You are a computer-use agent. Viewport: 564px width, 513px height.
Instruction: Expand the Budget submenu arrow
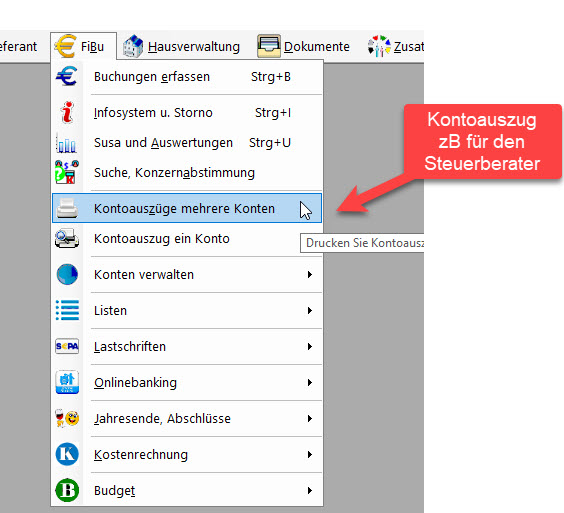310,490
